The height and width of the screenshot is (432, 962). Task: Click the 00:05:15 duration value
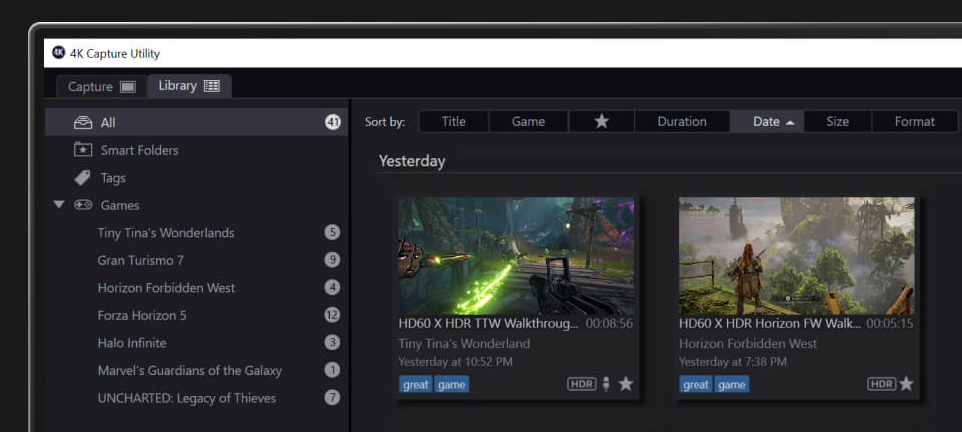pyautogui.click(x=890, y=323)
